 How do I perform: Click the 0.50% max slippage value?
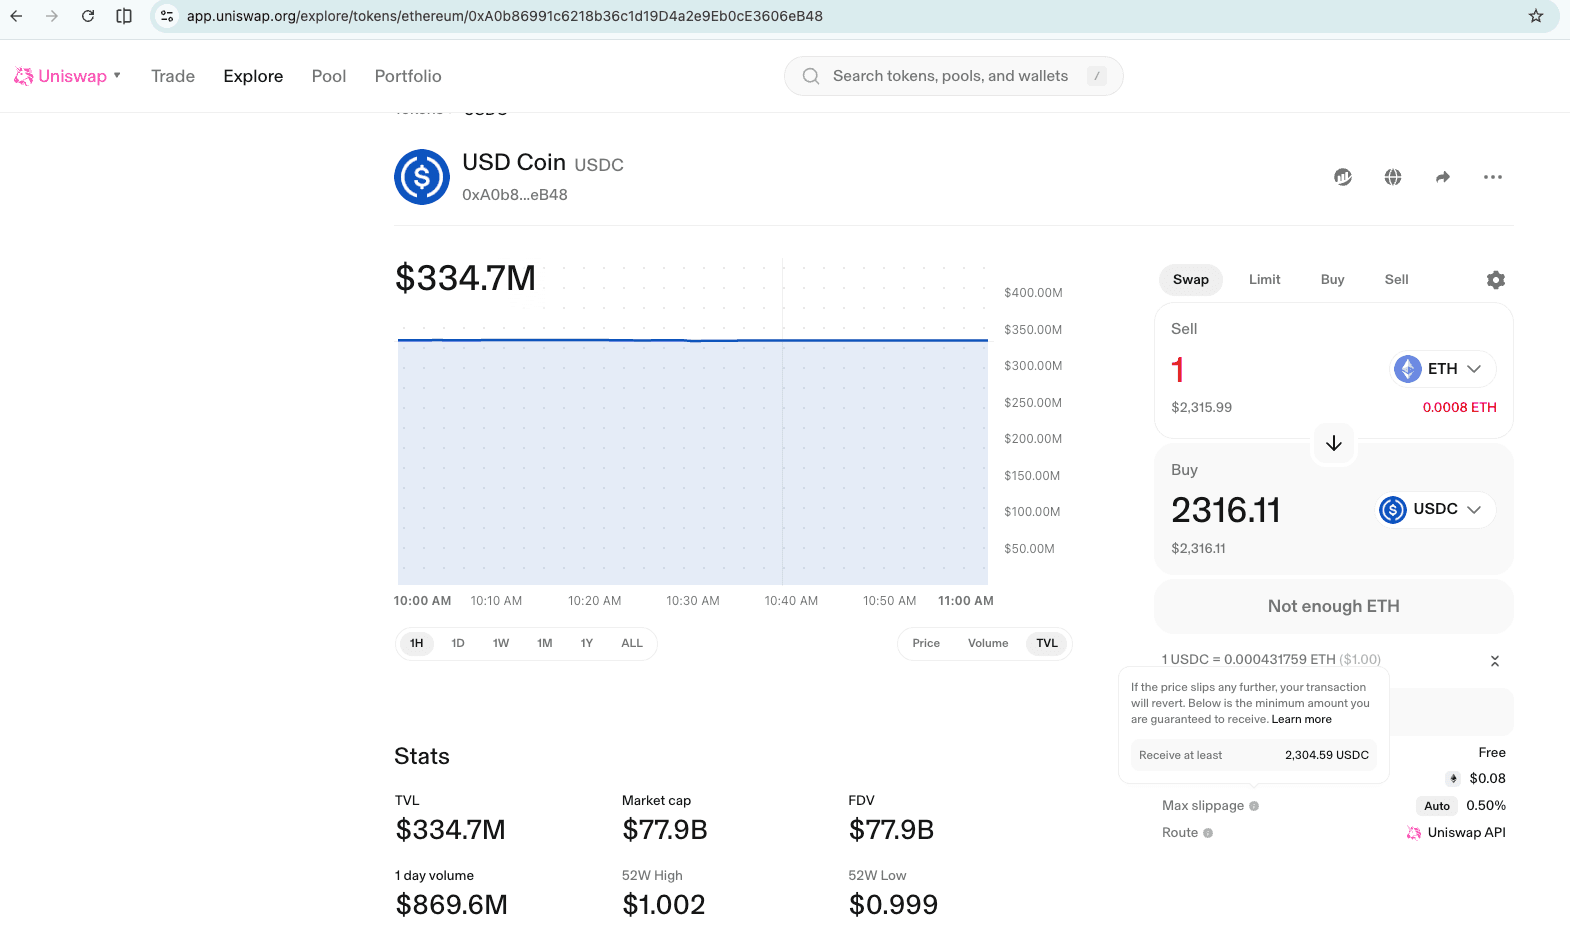[1486, 806]
